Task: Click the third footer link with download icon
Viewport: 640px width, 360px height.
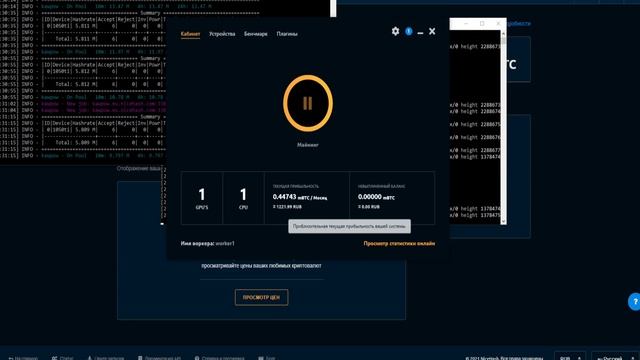Action: pos(106,358)
